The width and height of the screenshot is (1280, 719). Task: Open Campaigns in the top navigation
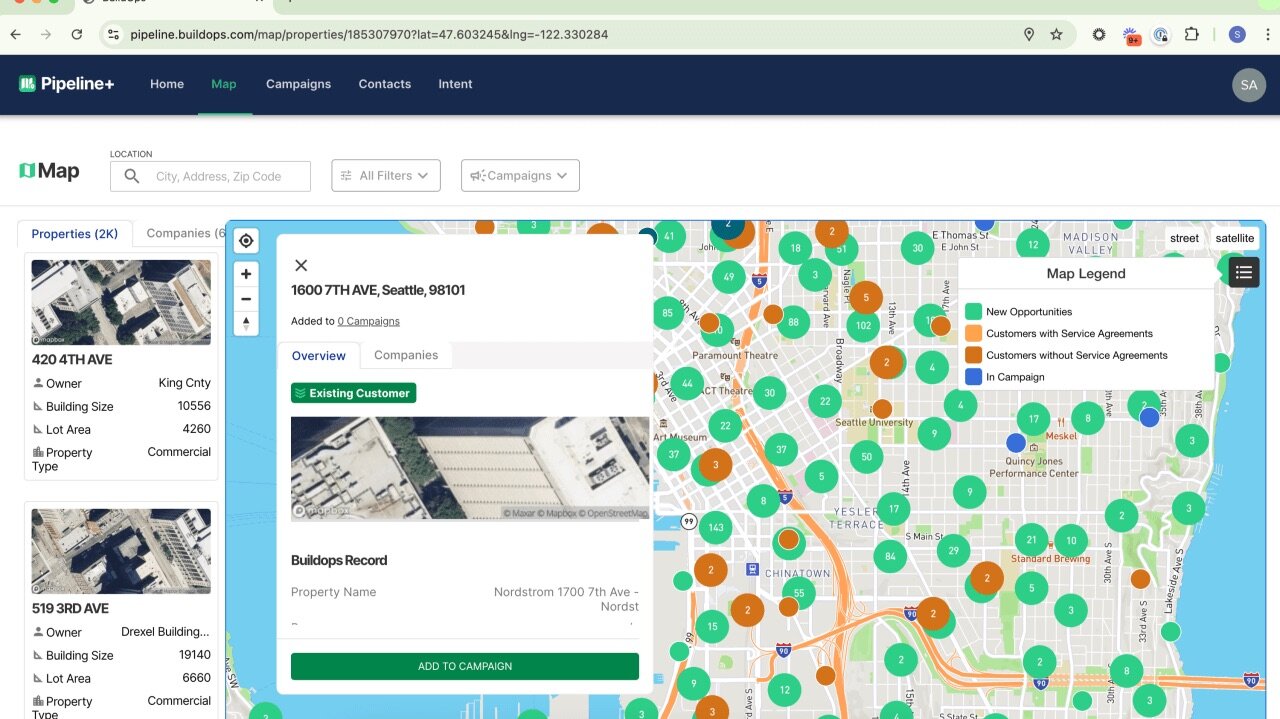298,84
